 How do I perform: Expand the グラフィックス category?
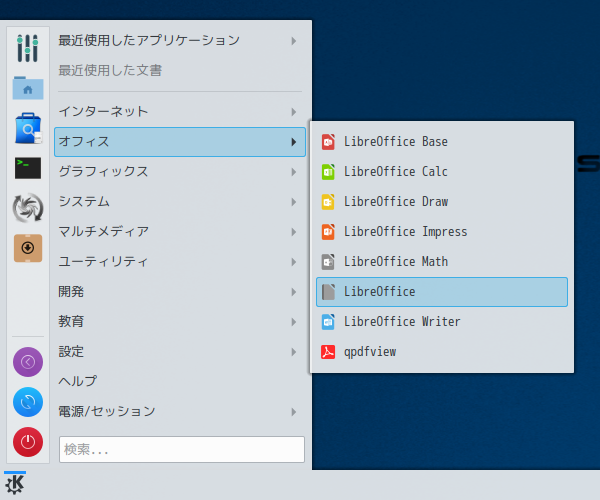click(180, 172)
